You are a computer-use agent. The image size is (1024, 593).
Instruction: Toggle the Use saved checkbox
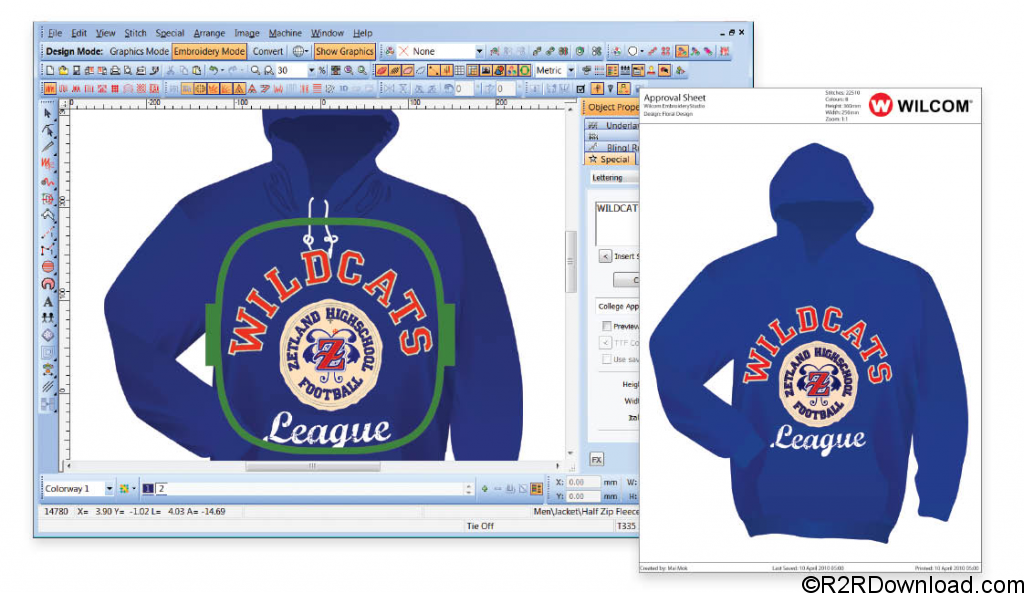(607, 359)
